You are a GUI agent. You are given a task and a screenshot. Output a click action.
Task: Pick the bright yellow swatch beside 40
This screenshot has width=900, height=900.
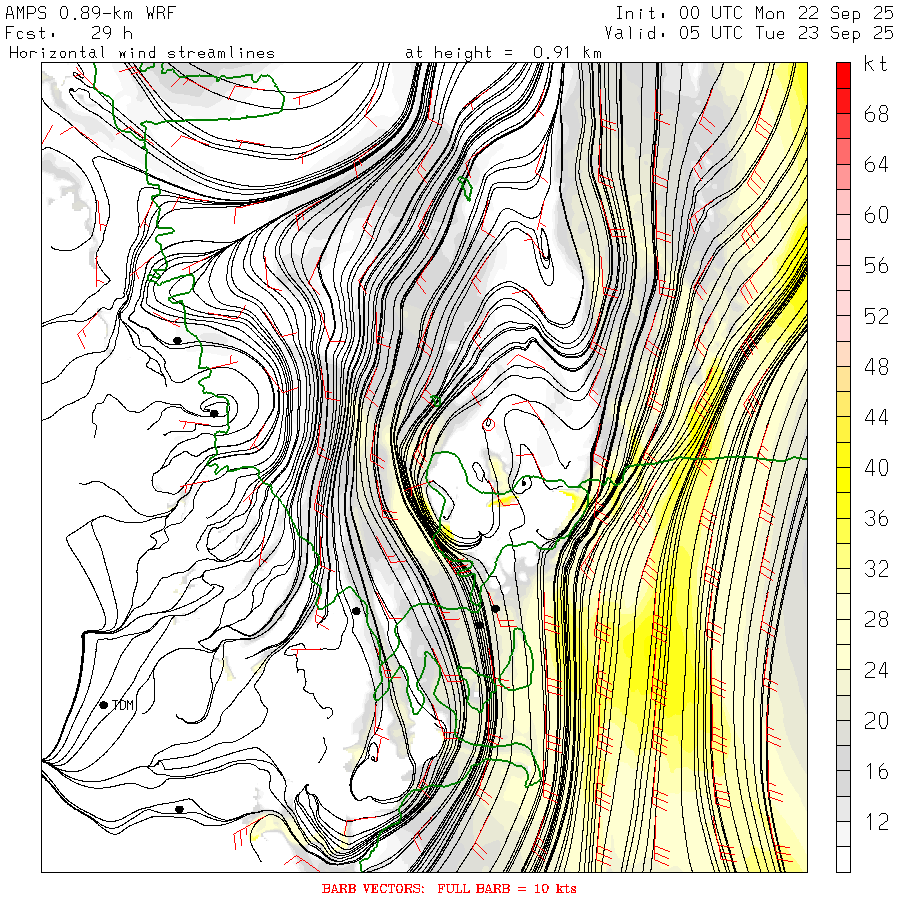click(x=843, y=480)
